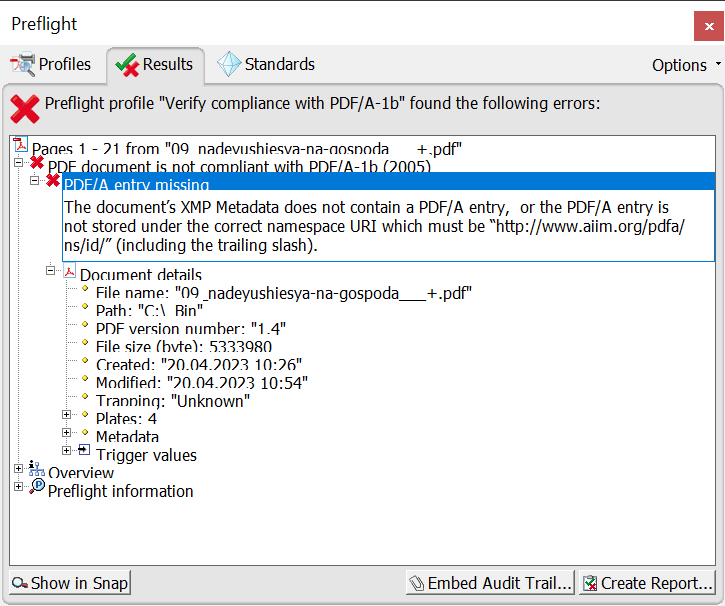The image size is (725, 606).
Task: Click the Overview hierarchy icon
Action: coord(37,468)
